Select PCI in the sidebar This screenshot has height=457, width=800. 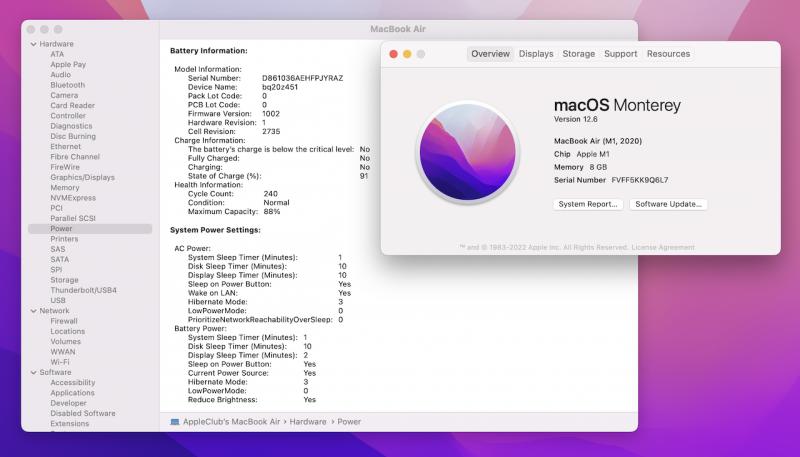[x=56, y=208]
